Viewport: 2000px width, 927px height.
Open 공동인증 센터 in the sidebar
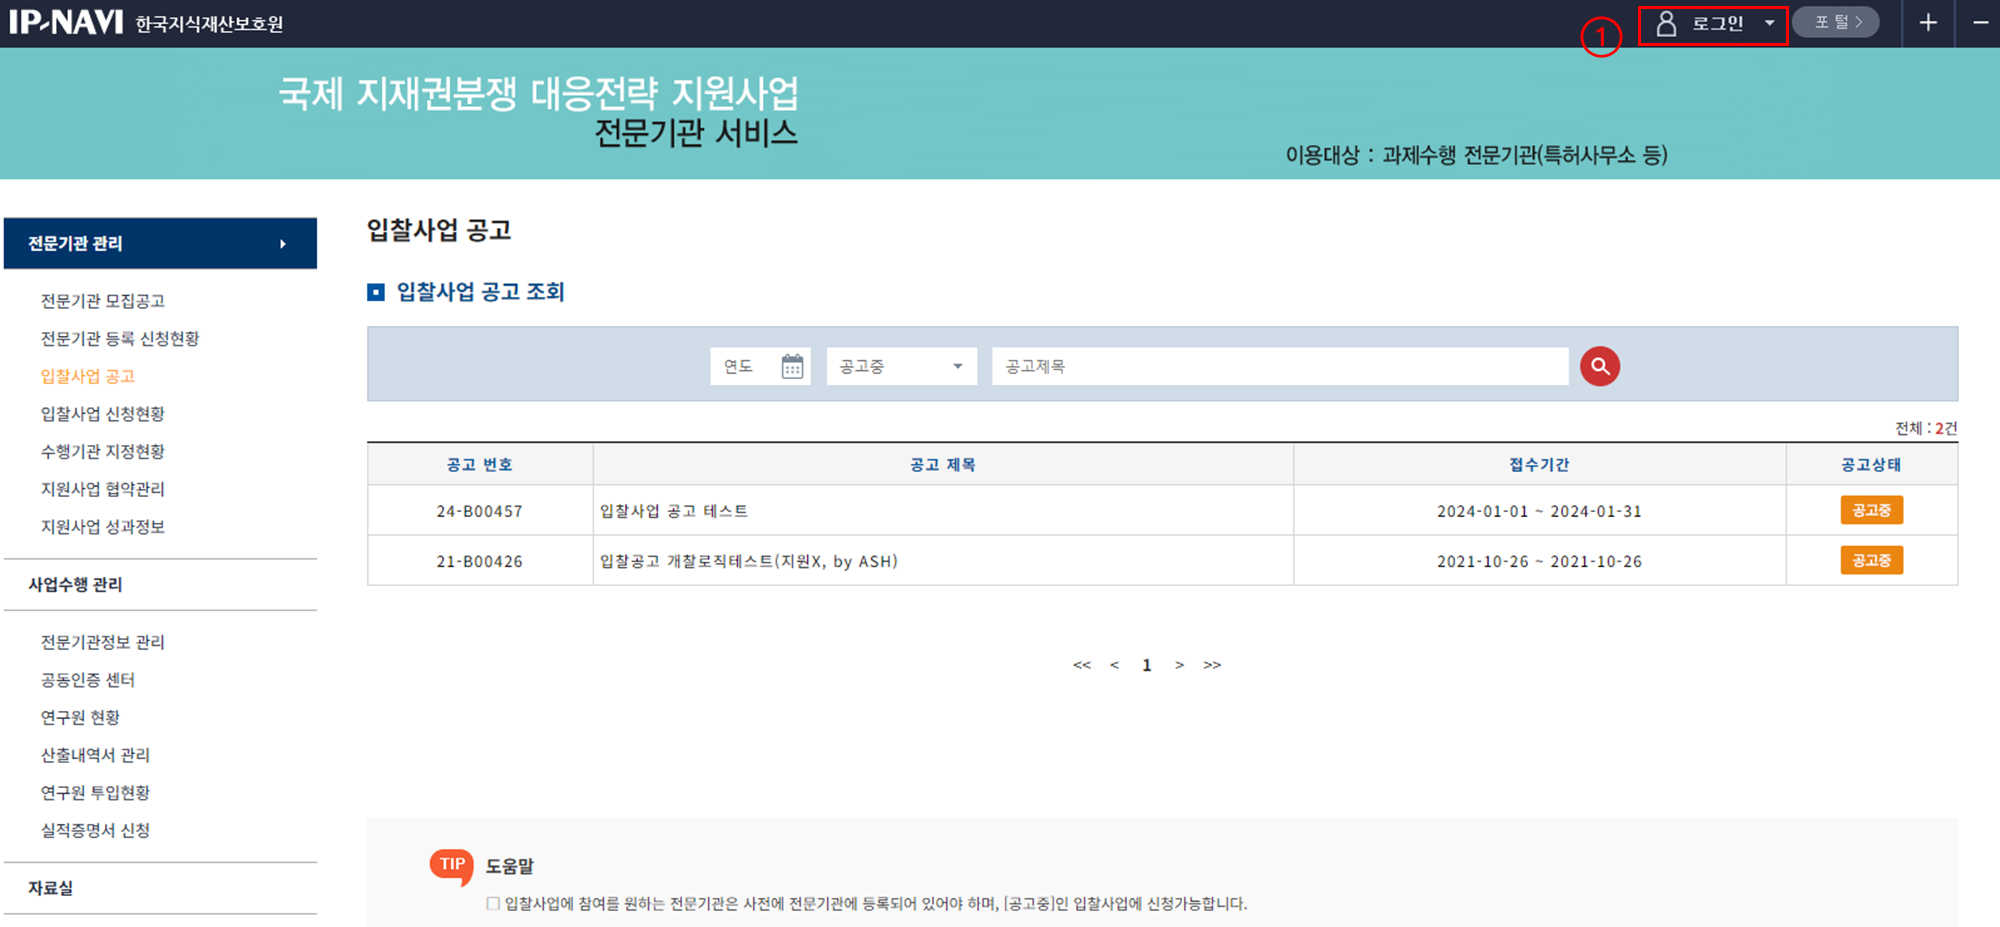pos(87,680)
